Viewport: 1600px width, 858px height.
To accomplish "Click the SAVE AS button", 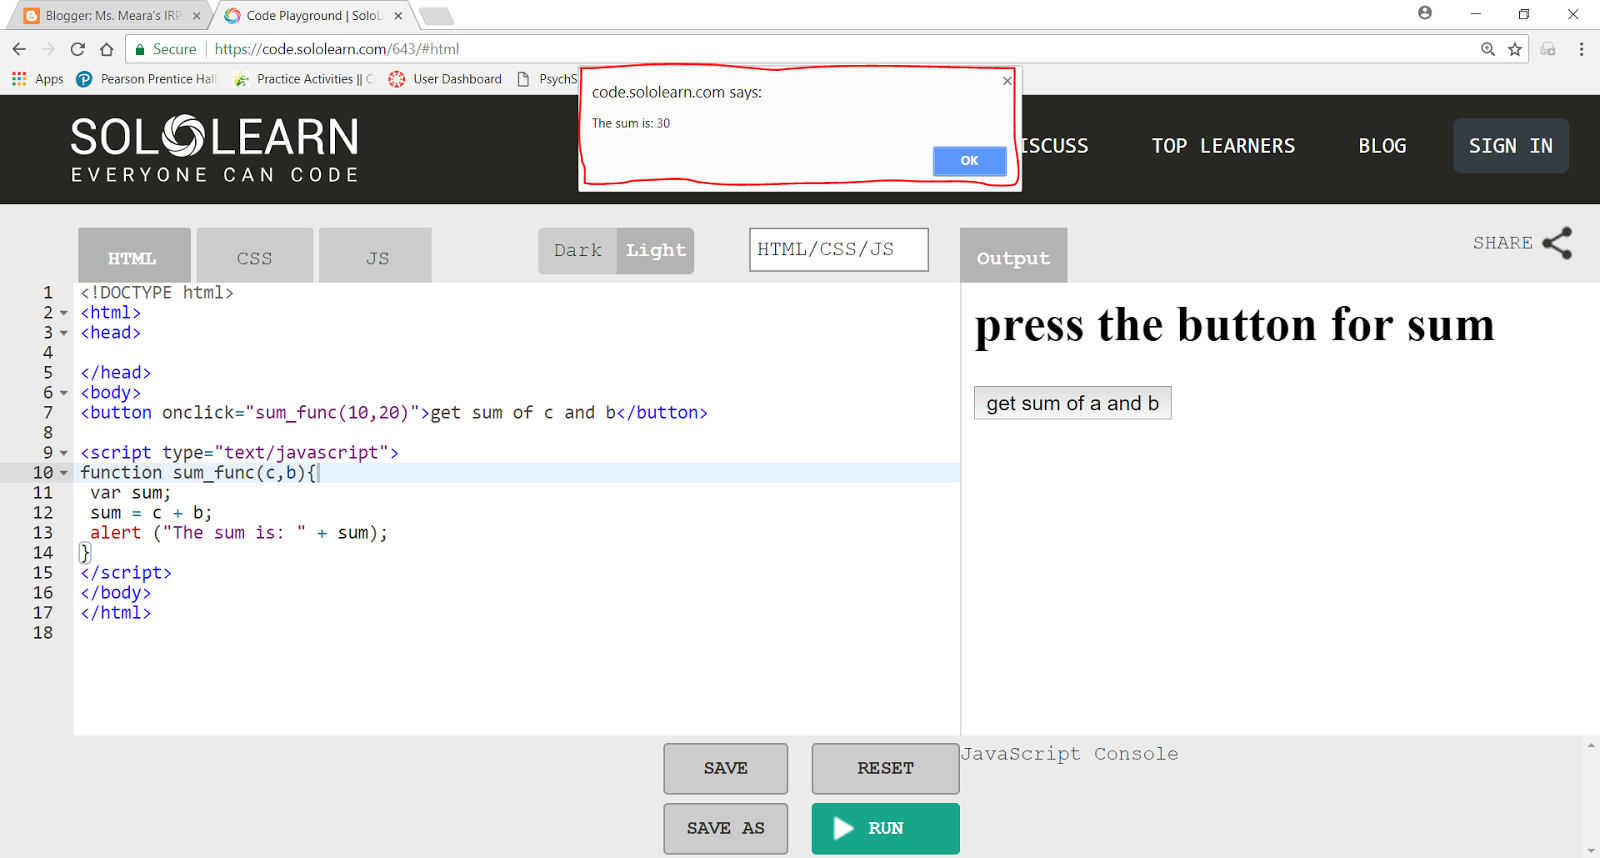I will (726, 828).
